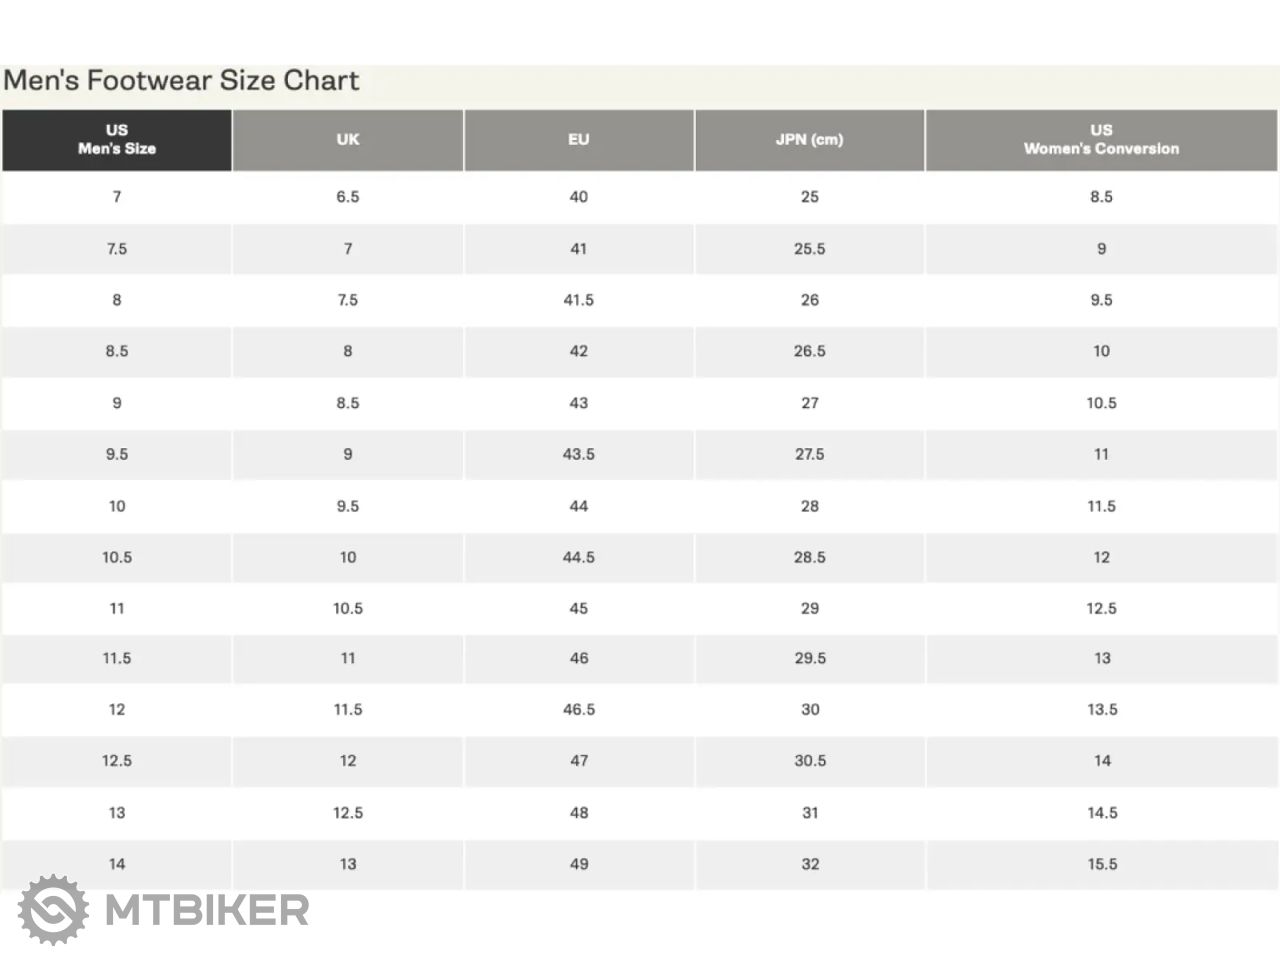1280x960 pixels.
Task: Click the US Women's Conversion header
Action: tap(1102, 140)
